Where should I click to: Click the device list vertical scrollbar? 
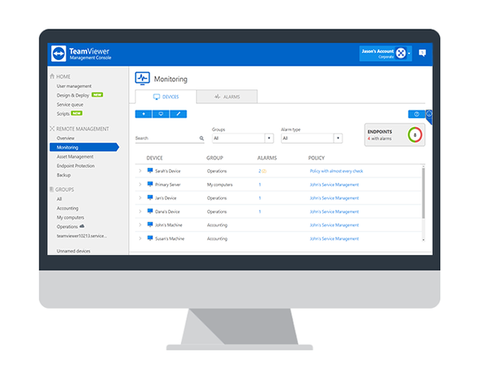(423, 193)
